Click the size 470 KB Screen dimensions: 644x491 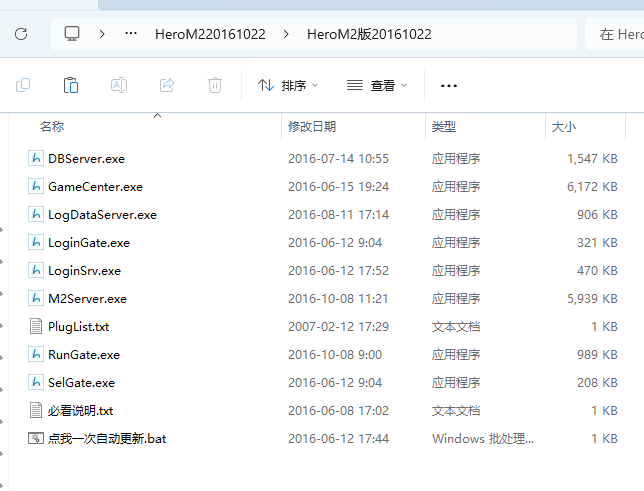[x=597, y=270]
